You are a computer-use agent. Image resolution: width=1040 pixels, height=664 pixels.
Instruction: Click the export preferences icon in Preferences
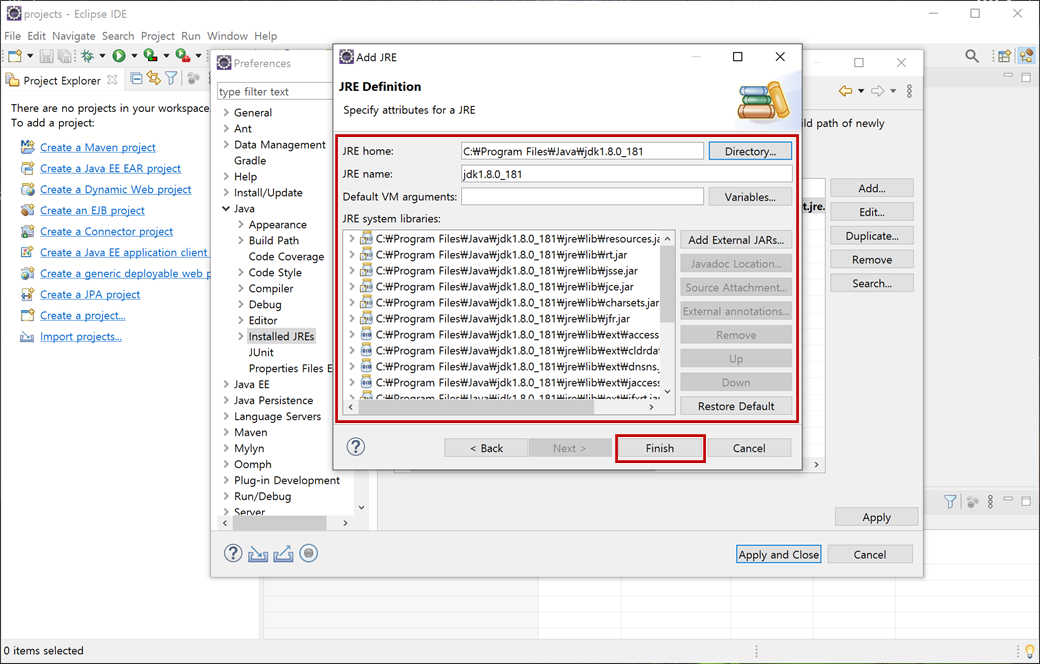point(283,553)
